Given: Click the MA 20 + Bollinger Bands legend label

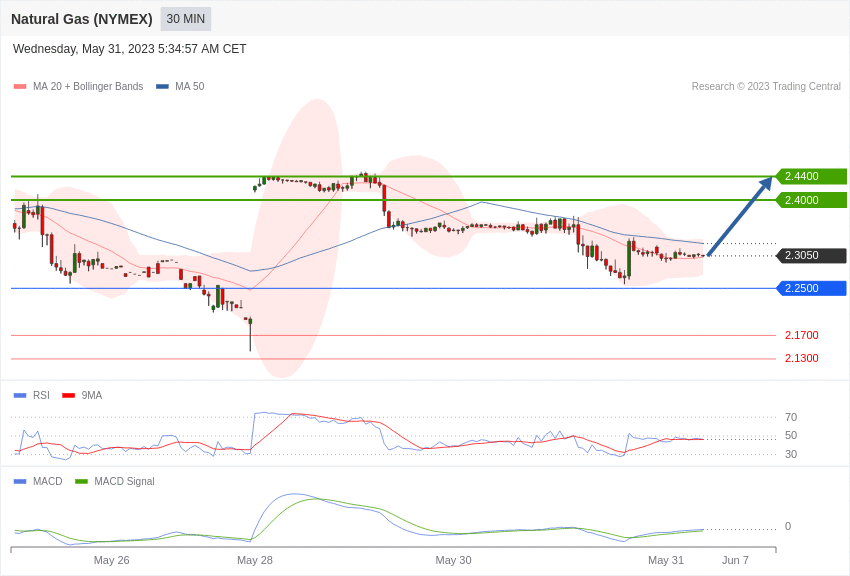Looking at the screenshot, I should pyautogui.click(x=88, y=87).
